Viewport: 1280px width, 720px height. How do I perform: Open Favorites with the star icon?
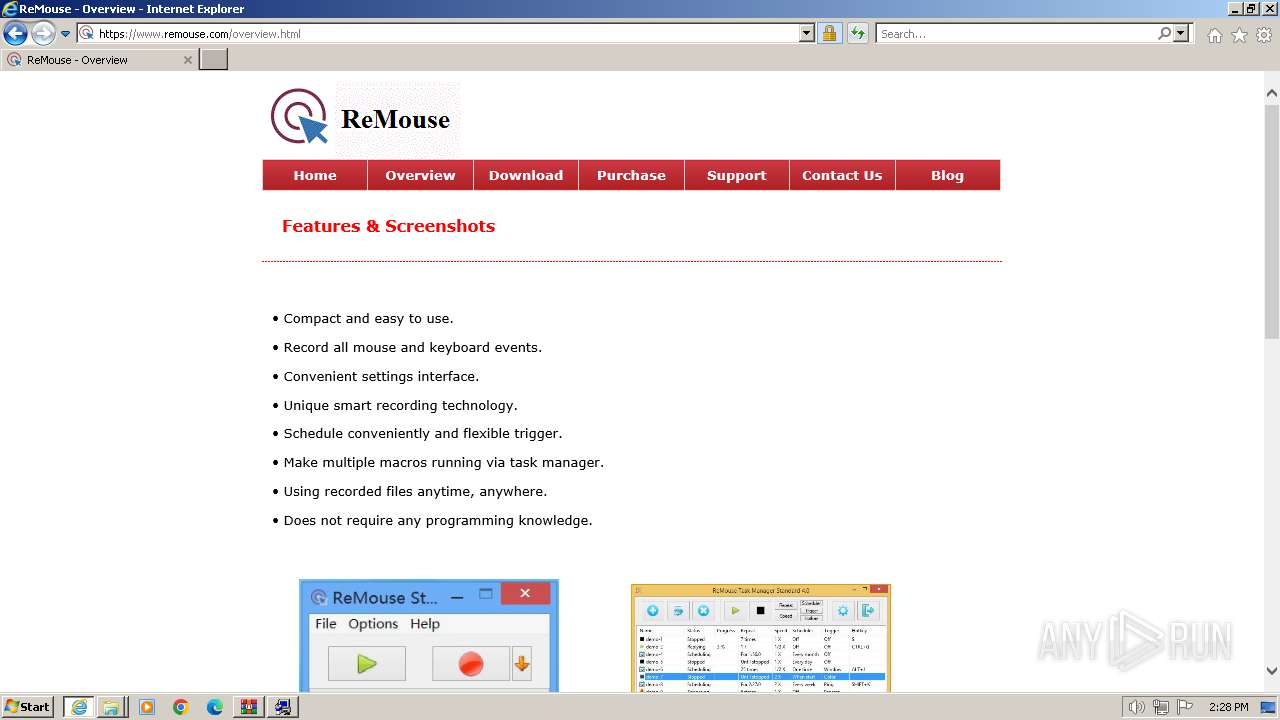(x=1239, y=34)
